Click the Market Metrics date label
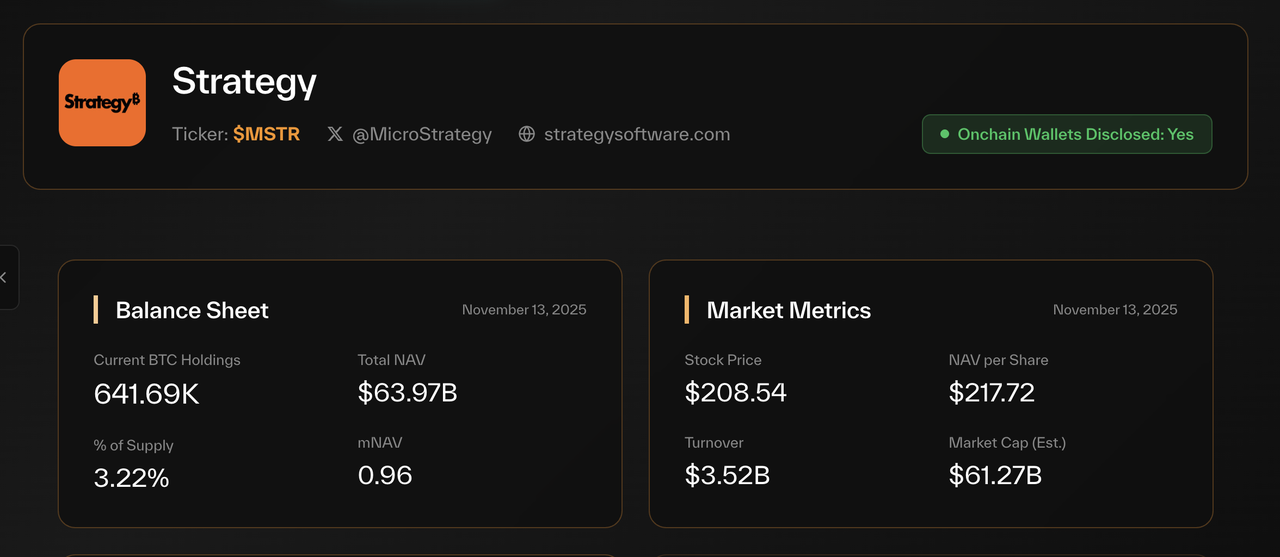This screenshot has height=557, width=1280. (1115, 310)
